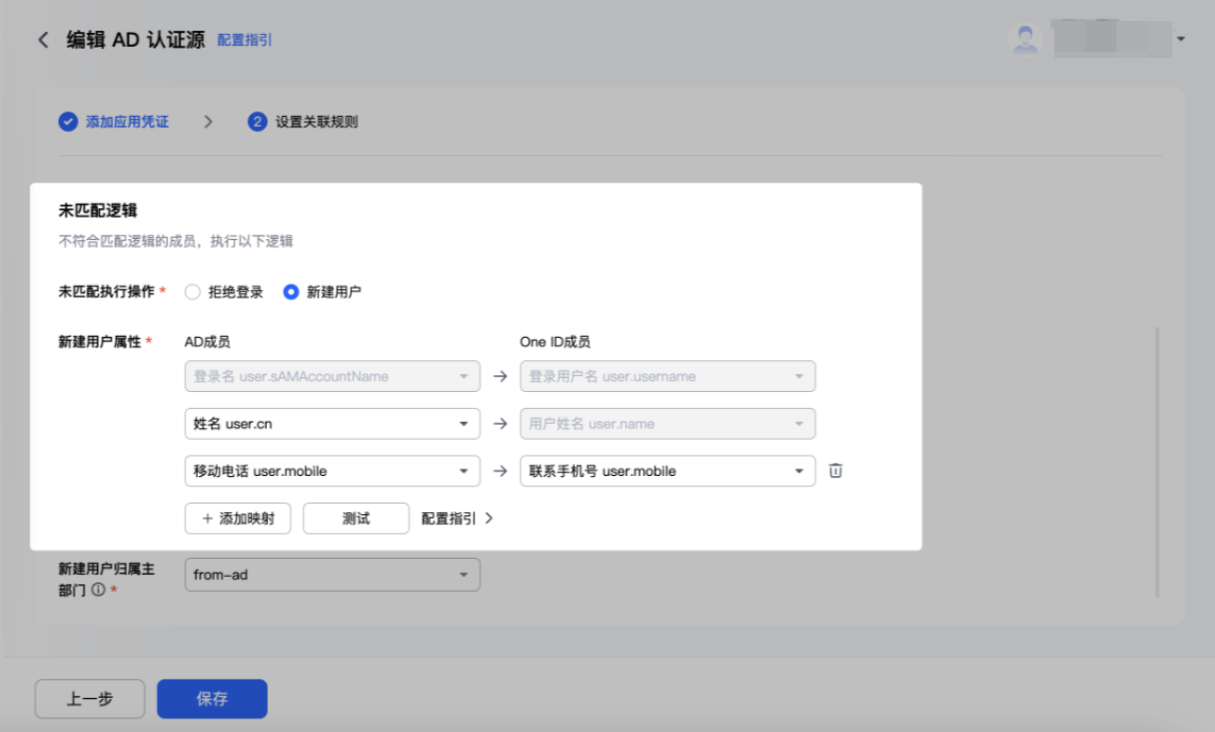The height and width of the screenshot is (732, 1215).
Task: Click the completed checkmark step icon 添加应用凭证
Action: click(68, 122)
